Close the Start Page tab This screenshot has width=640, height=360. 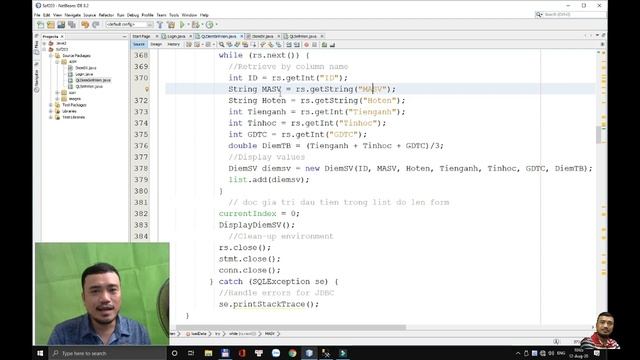[x=157, y=36]
